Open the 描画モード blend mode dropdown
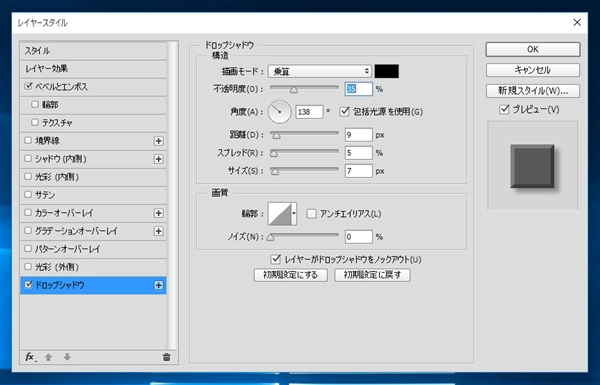The image size is (600, 385). point(320,71)
